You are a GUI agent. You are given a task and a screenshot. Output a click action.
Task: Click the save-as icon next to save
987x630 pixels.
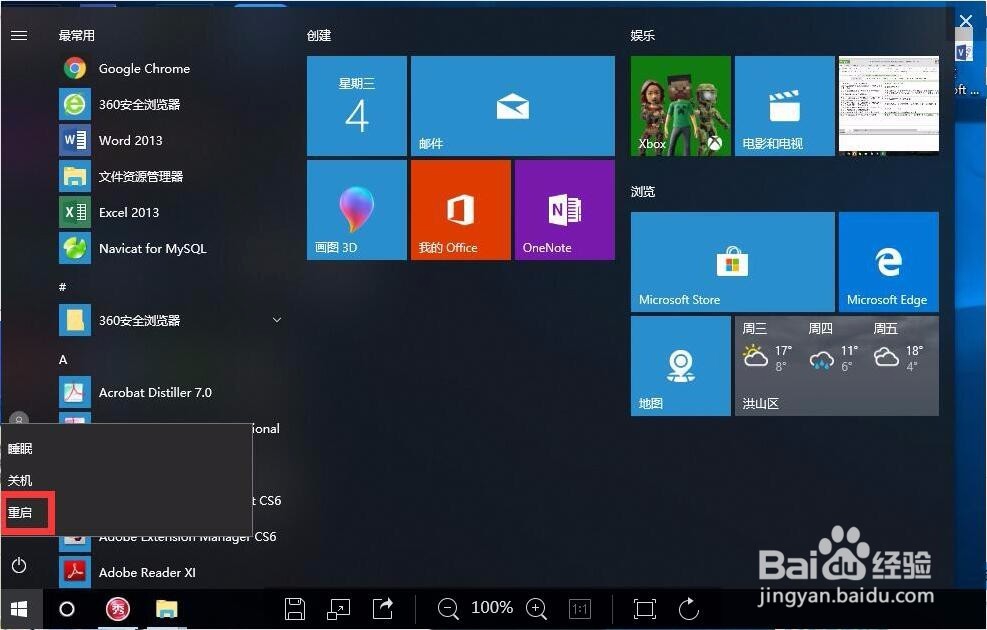(339, 609)
